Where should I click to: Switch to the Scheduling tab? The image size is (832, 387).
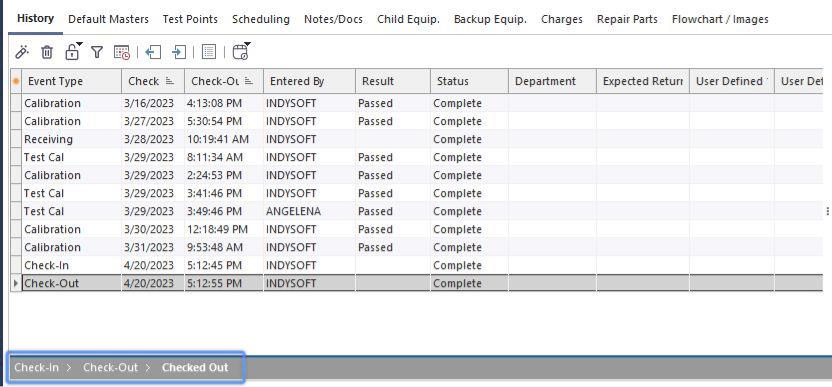coord(261,19)
